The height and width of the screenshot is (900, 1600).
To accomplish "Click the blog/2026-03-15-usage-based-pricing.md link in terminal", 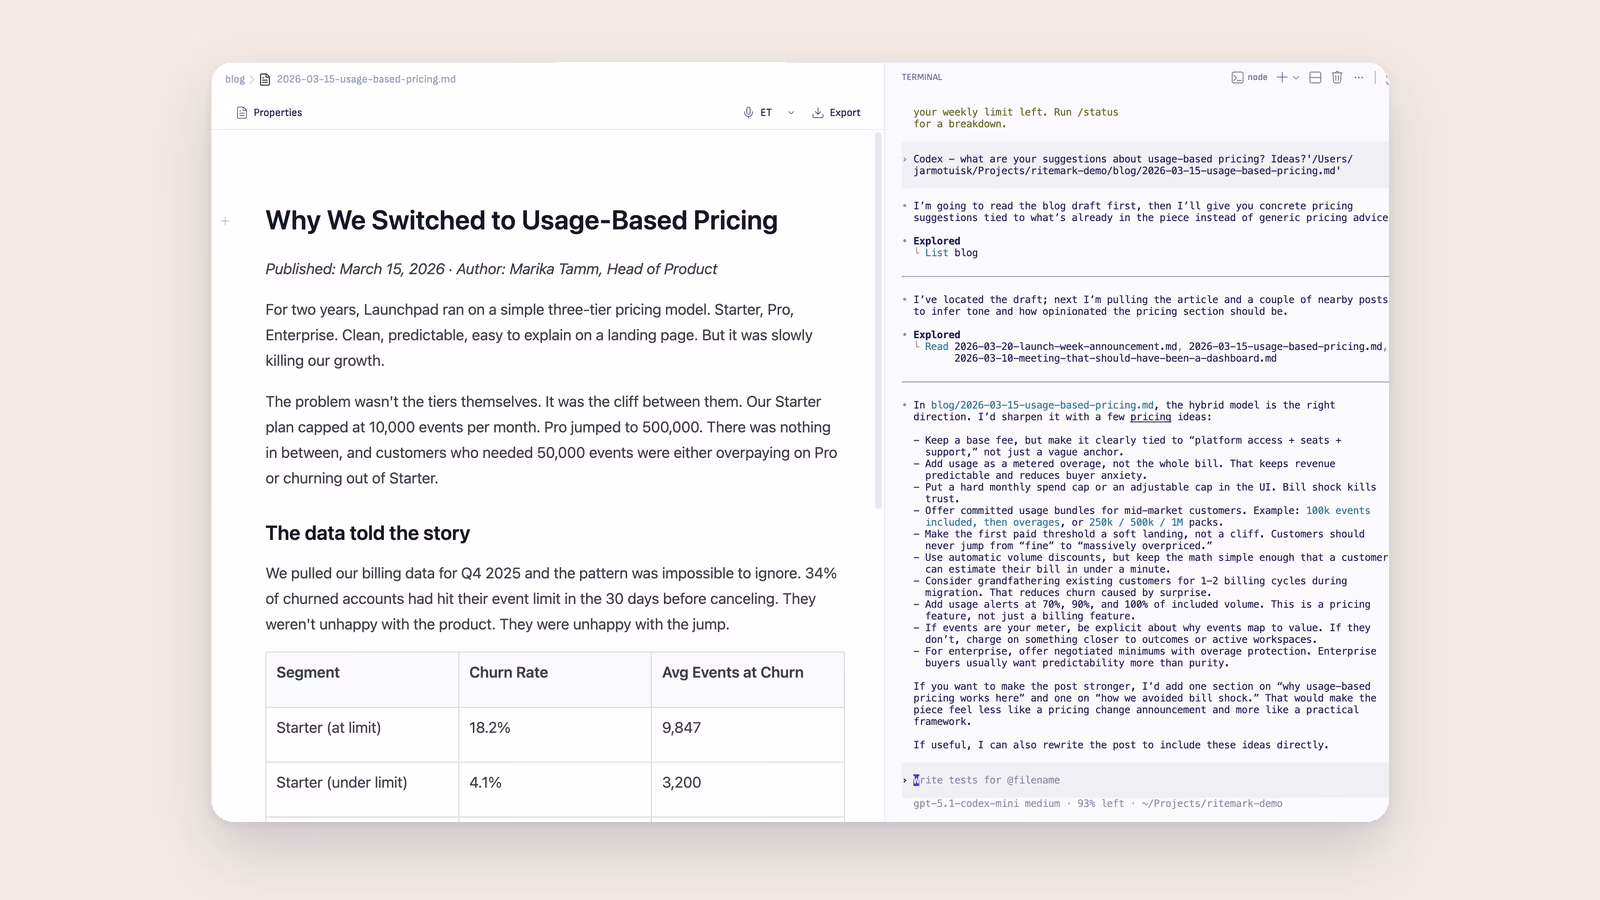I will [x=1042, y=405].
